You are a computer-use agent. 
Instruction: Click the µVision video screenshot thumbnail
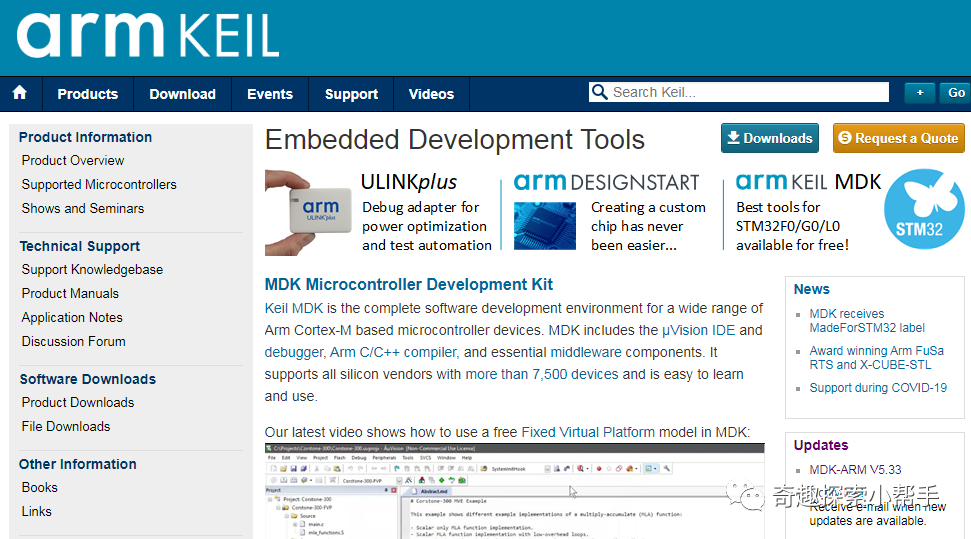[514, 491]
